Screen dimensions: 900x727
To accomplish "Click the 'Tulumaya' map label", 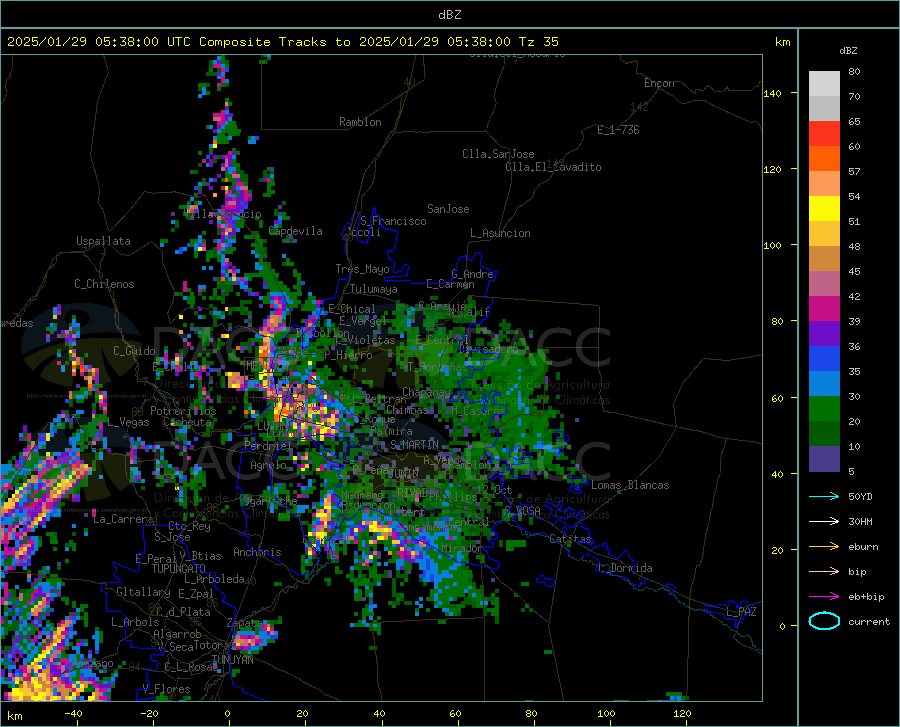I will (x=374, y=289).
